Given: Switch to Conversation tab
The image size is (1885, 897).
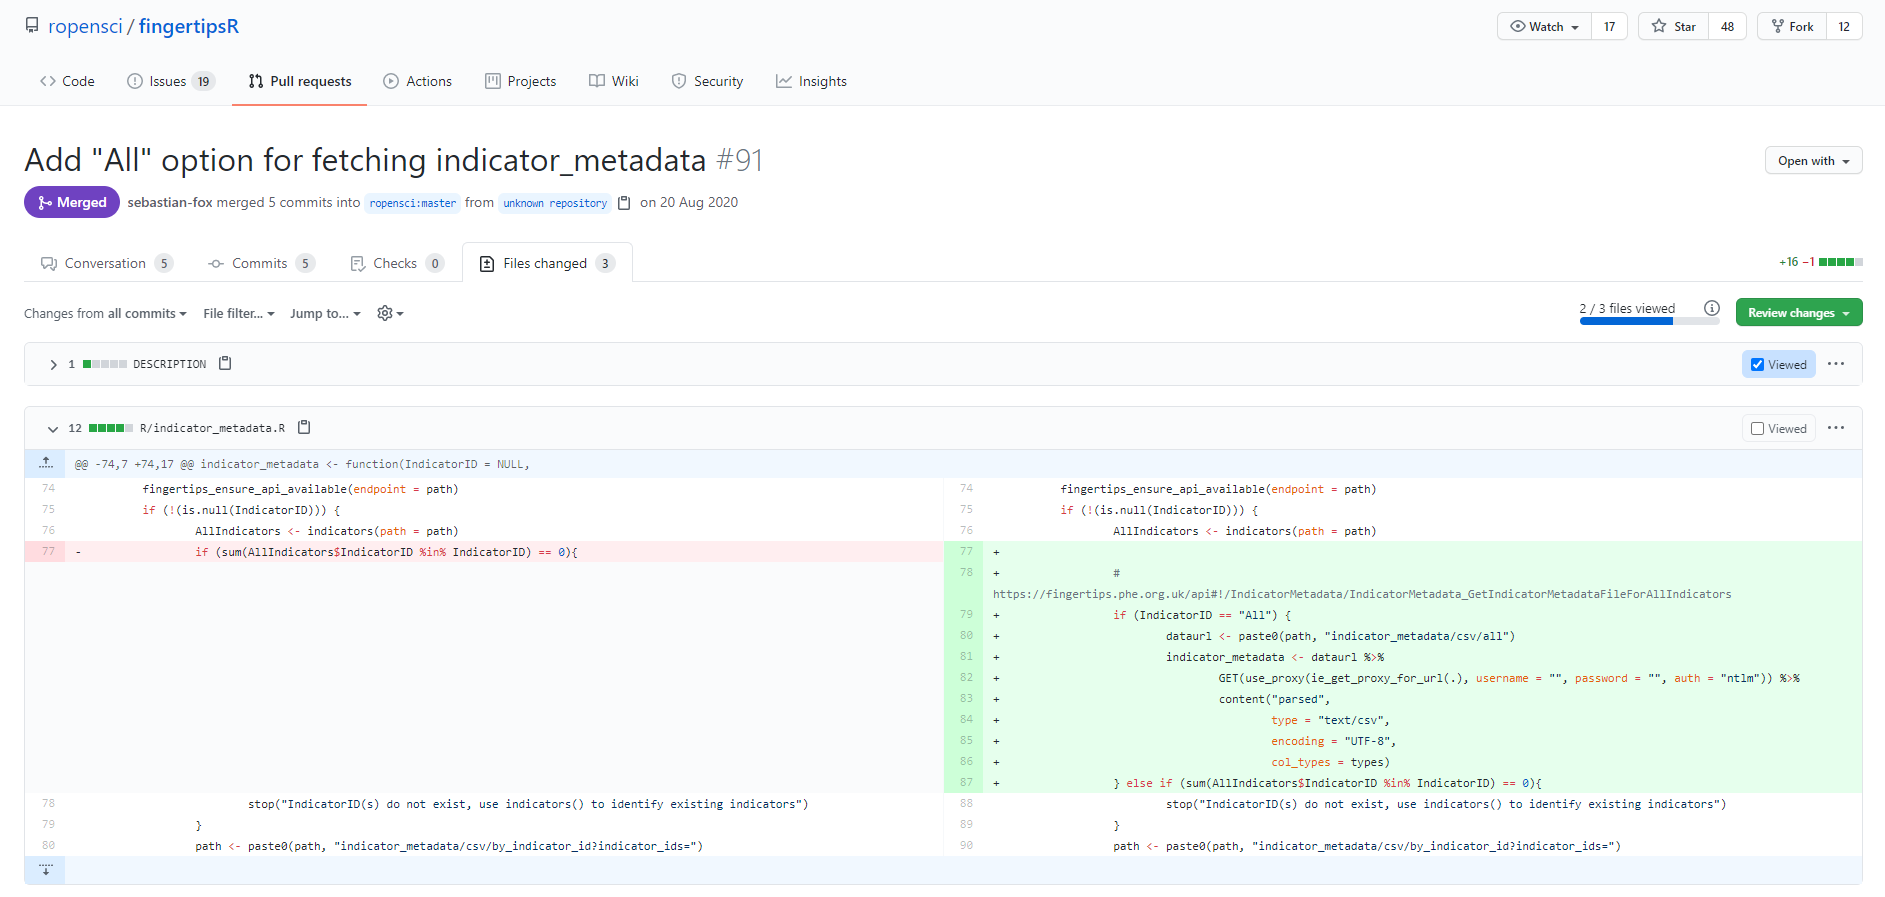Looking at the screenshot, I should click(106, 263).
